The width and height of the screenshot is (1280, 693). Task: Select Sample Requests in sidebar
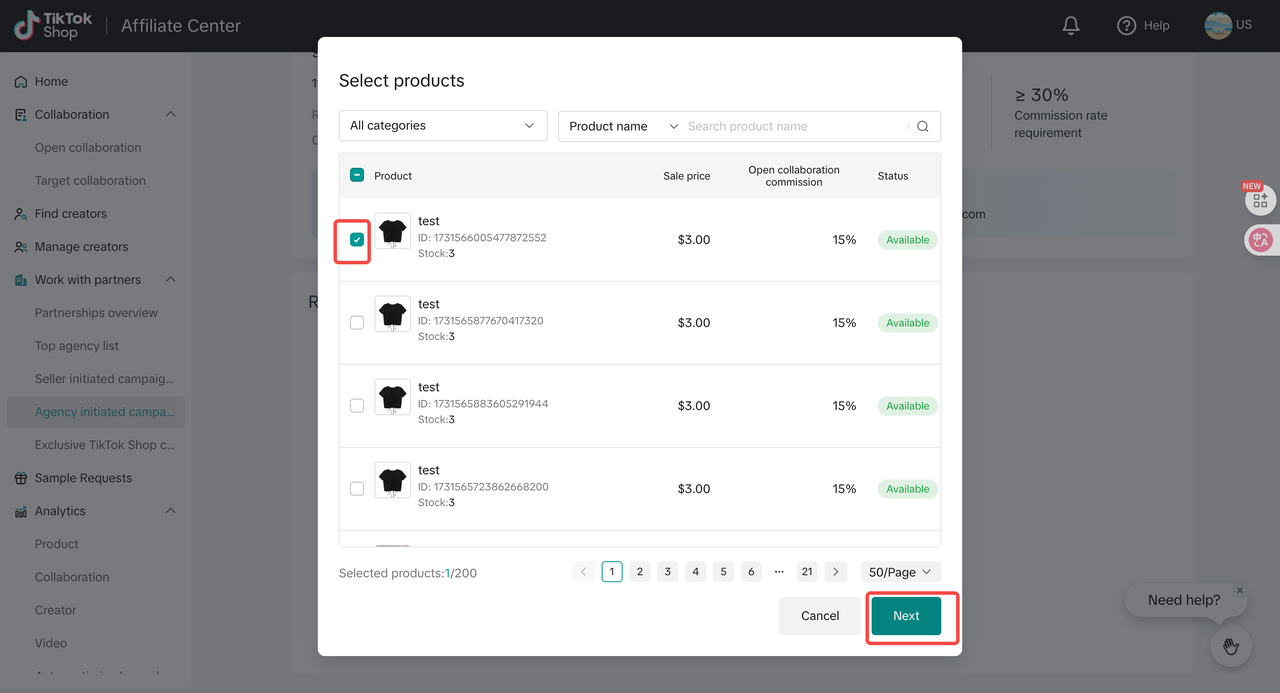(x=83, y=478)
